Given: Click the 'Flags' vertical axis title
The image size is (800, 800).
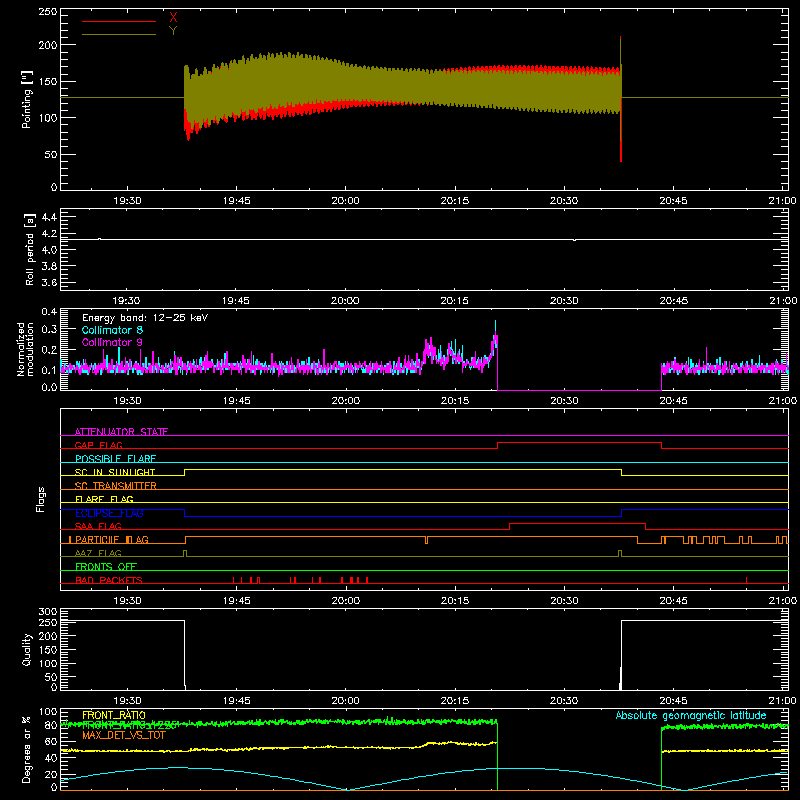Looking at the screenshot, I should [x=40, y=499].
